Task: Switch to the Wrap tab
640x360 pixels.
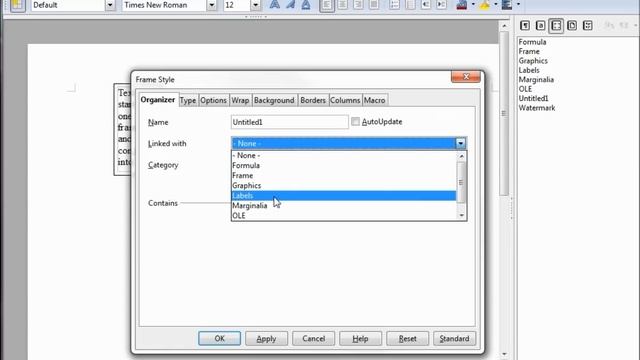Action: 240,100
